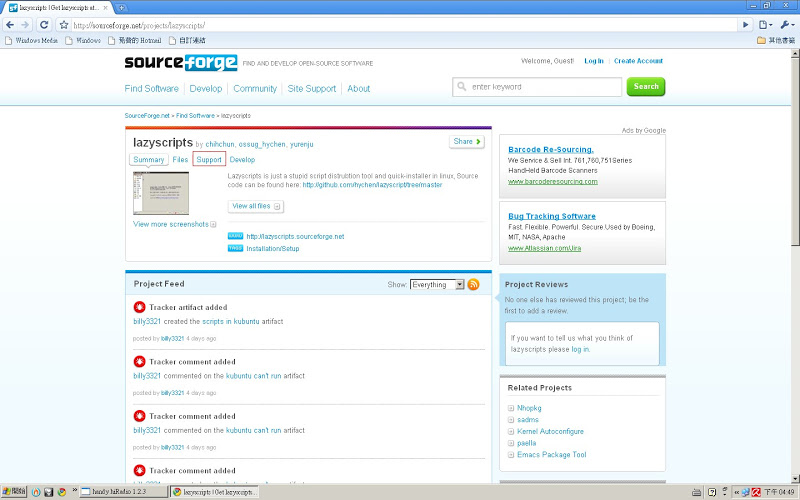Click the WWW badge icon near project URL
This screenshot has height=500, width=800.
[x=235, y=236]
